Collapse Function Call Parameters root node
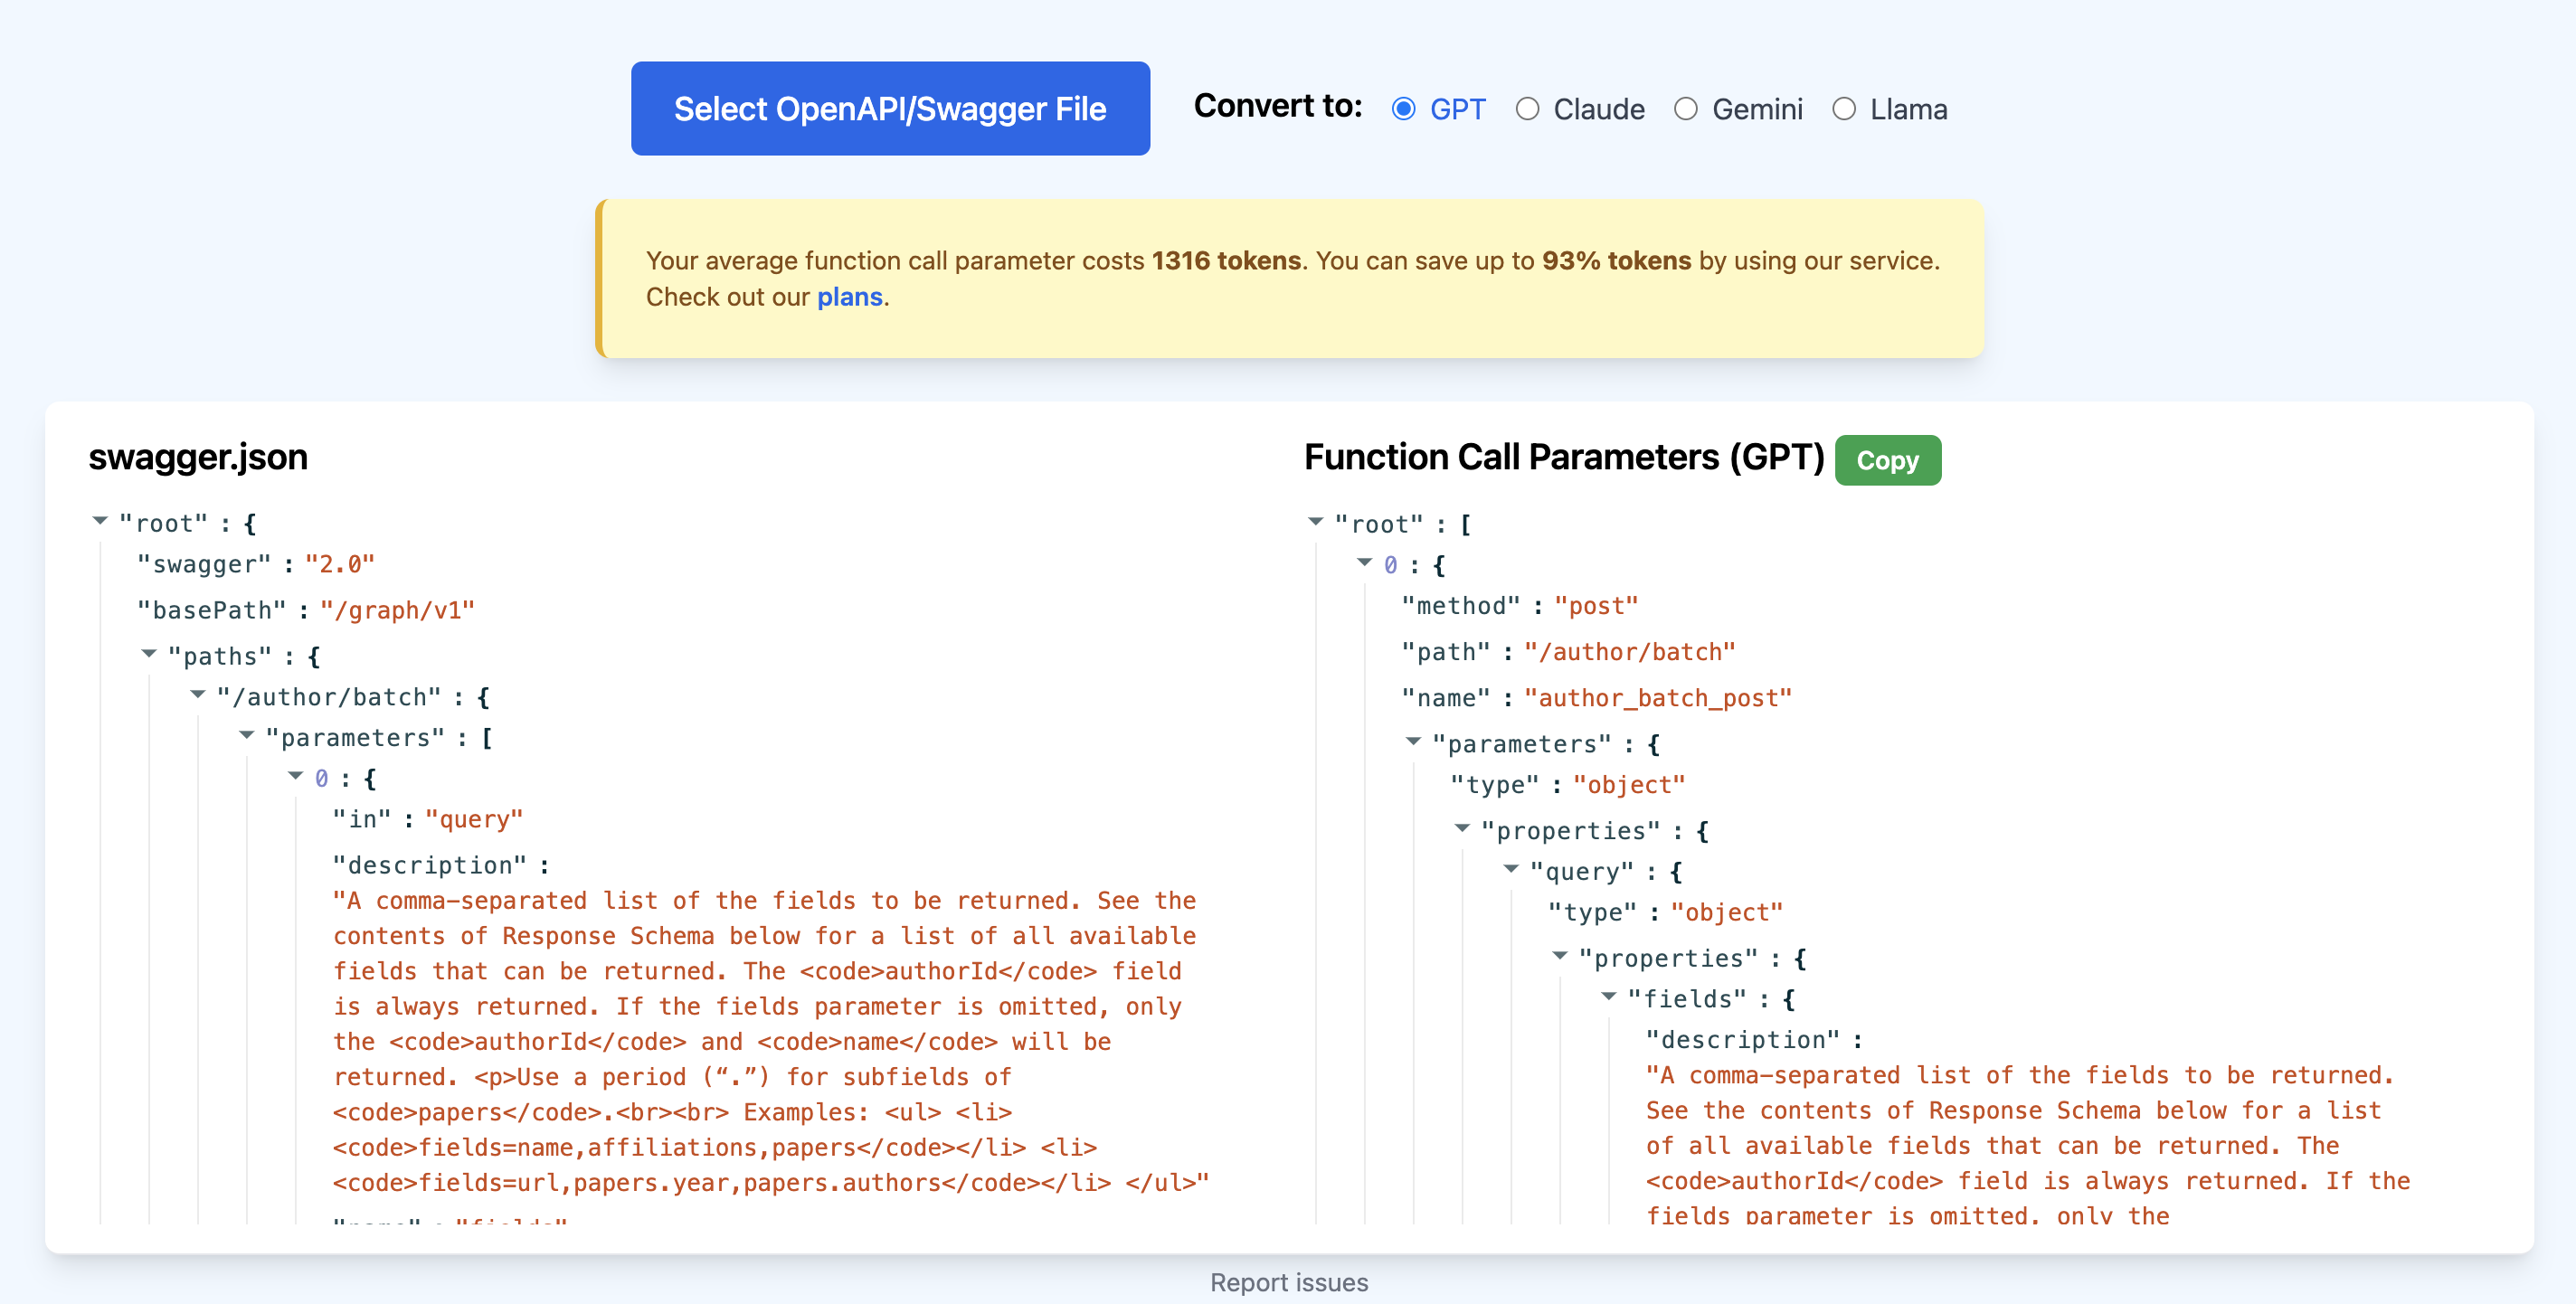The width and height of the screenshot is (2576, 1304). 1316,522
